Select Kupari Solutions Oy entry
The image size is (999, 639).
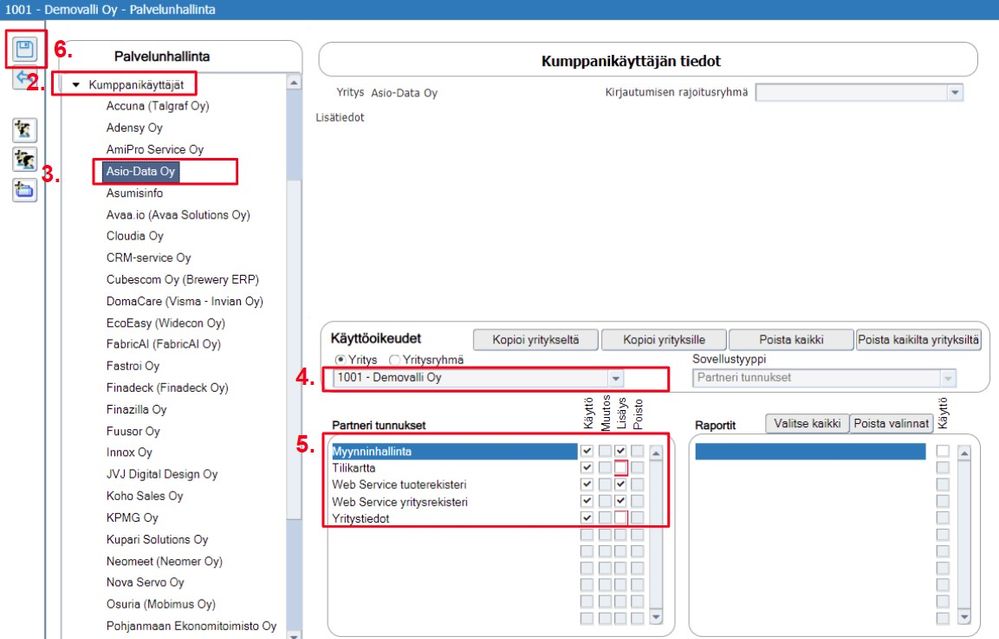click(x=157, y=540)
